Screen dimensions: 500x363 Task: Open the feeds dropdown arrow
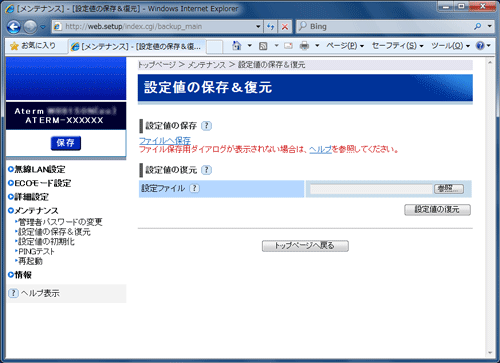click(276, 46)
